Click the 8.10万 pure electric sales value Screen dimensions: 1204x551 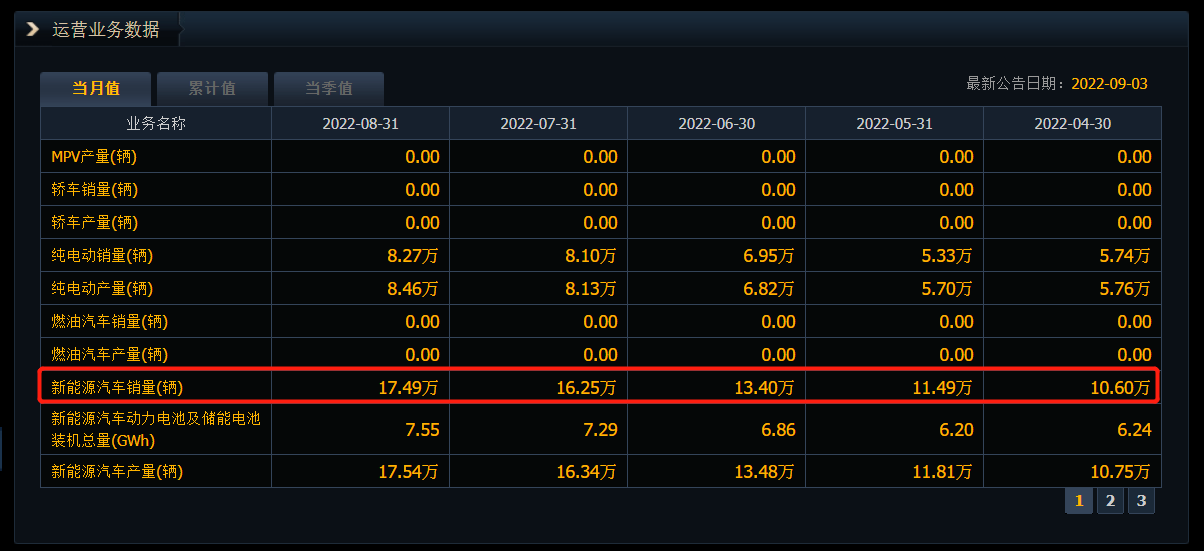tap(591, 256)
